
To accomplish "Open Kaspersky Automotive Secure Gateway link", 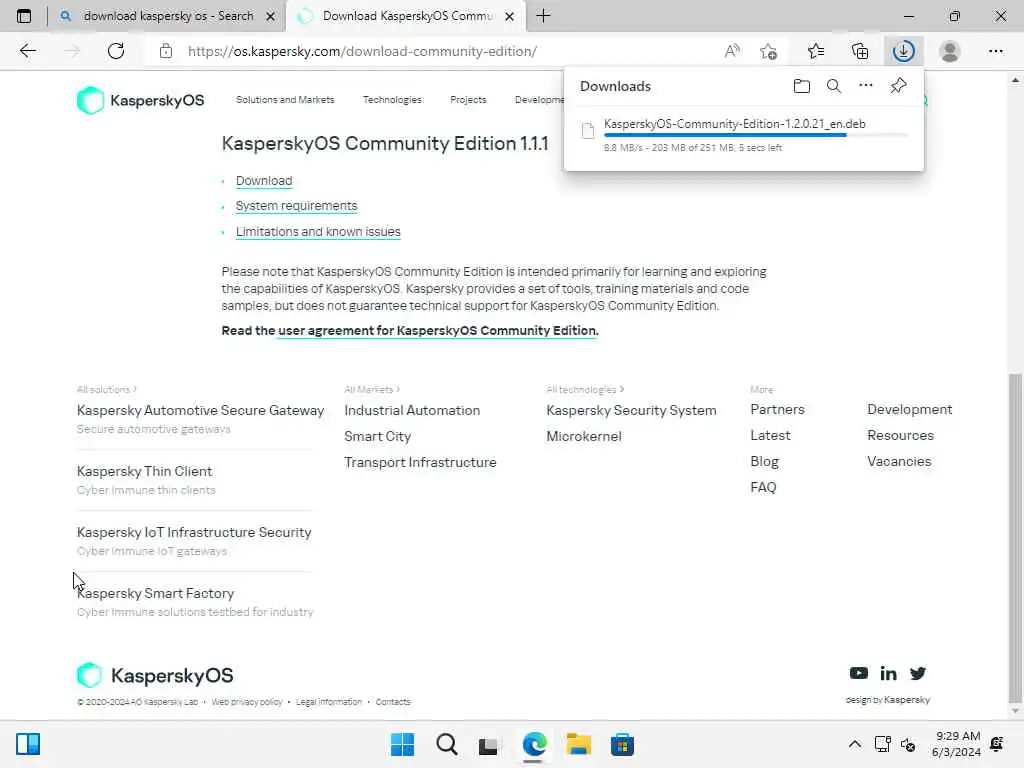I will coord(200,410).
